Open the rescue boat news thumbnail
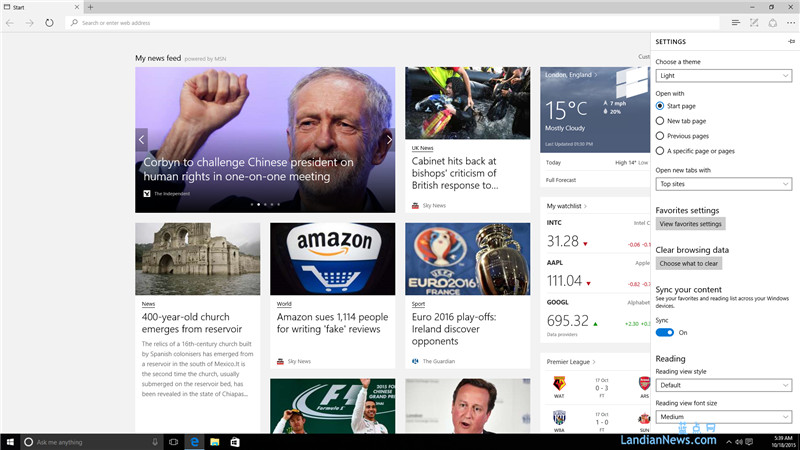The width and height of the screenshot is (800, 450). coord(467,103)
